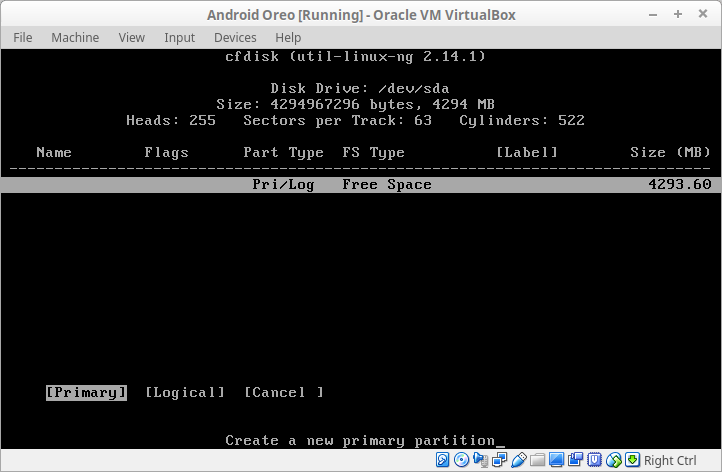Click the Part Type column header
The height and width of the screenshot is (472, 722).
click(283, 152)
